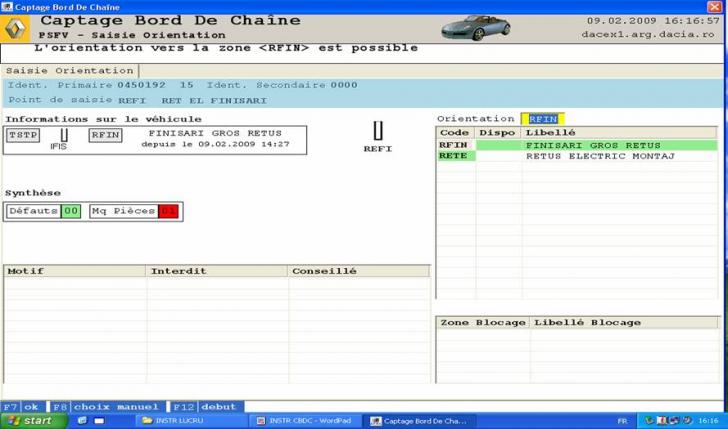Click Ident. Primaire value 0450192
The width and height of the screenshot is (728, 429).
pos(141,85)
